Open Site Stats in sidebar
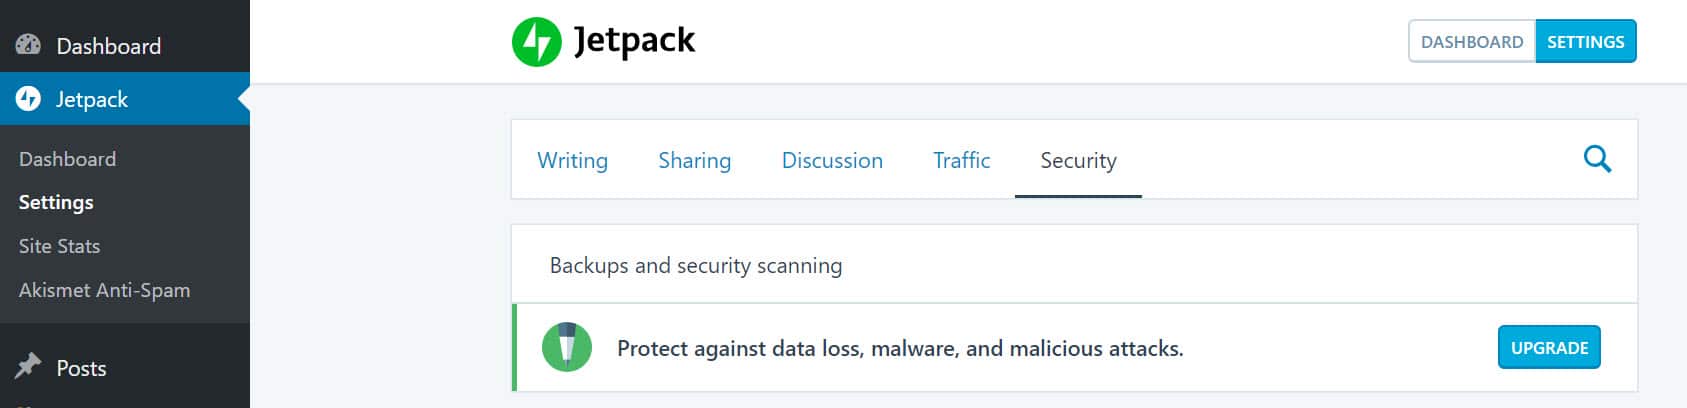 point(60,246)
